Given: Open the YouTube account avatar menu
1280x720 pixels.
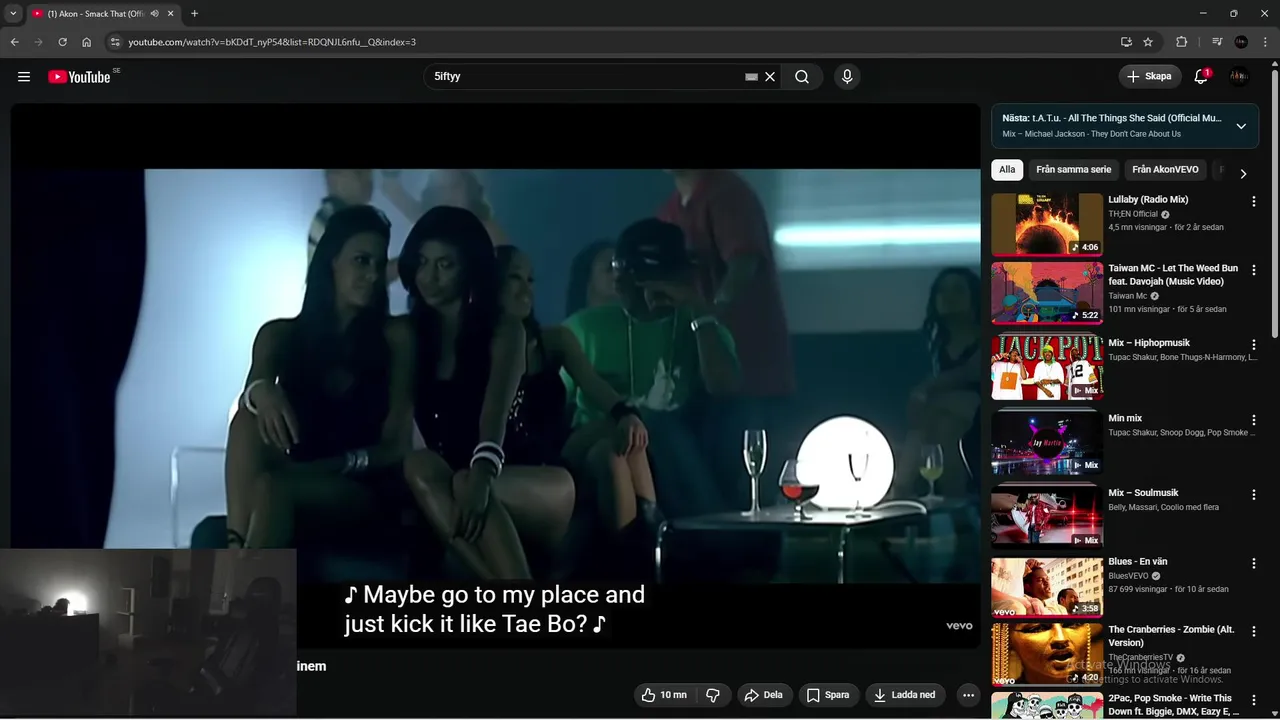Looking at the screenshot, I should coord(1239,76).
